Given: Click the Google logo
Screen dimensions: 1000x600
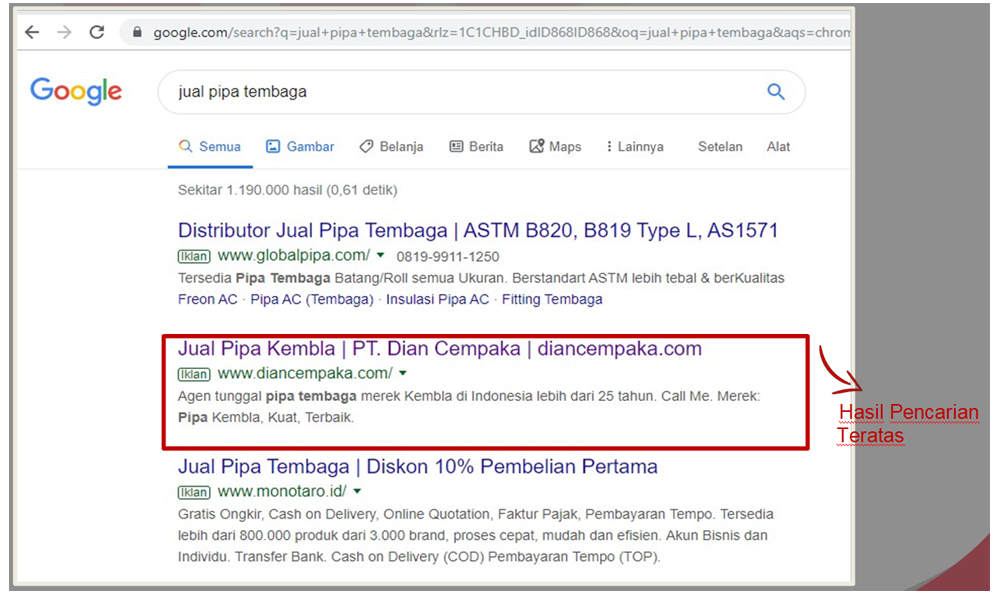Looking at the screenshot, I should [76, 92].
